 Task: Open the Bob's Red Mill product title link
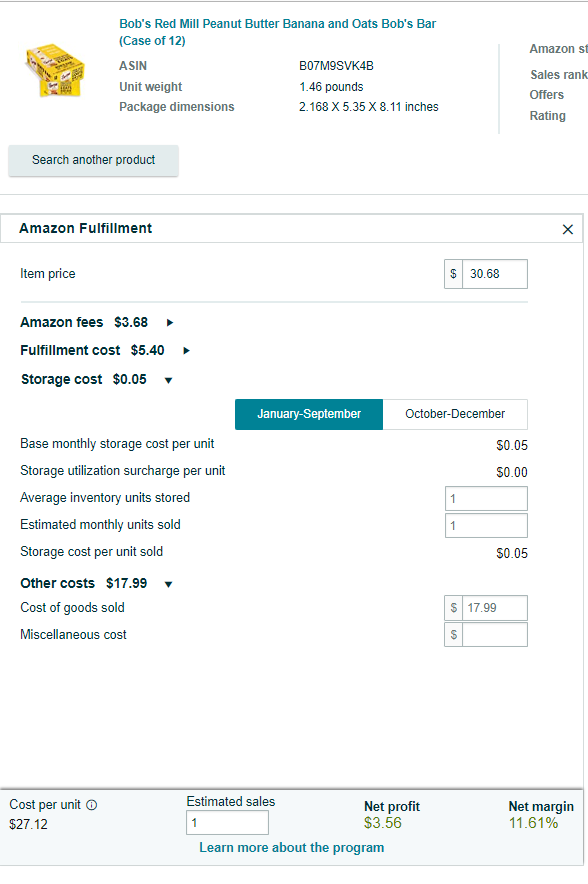(277, 32)
